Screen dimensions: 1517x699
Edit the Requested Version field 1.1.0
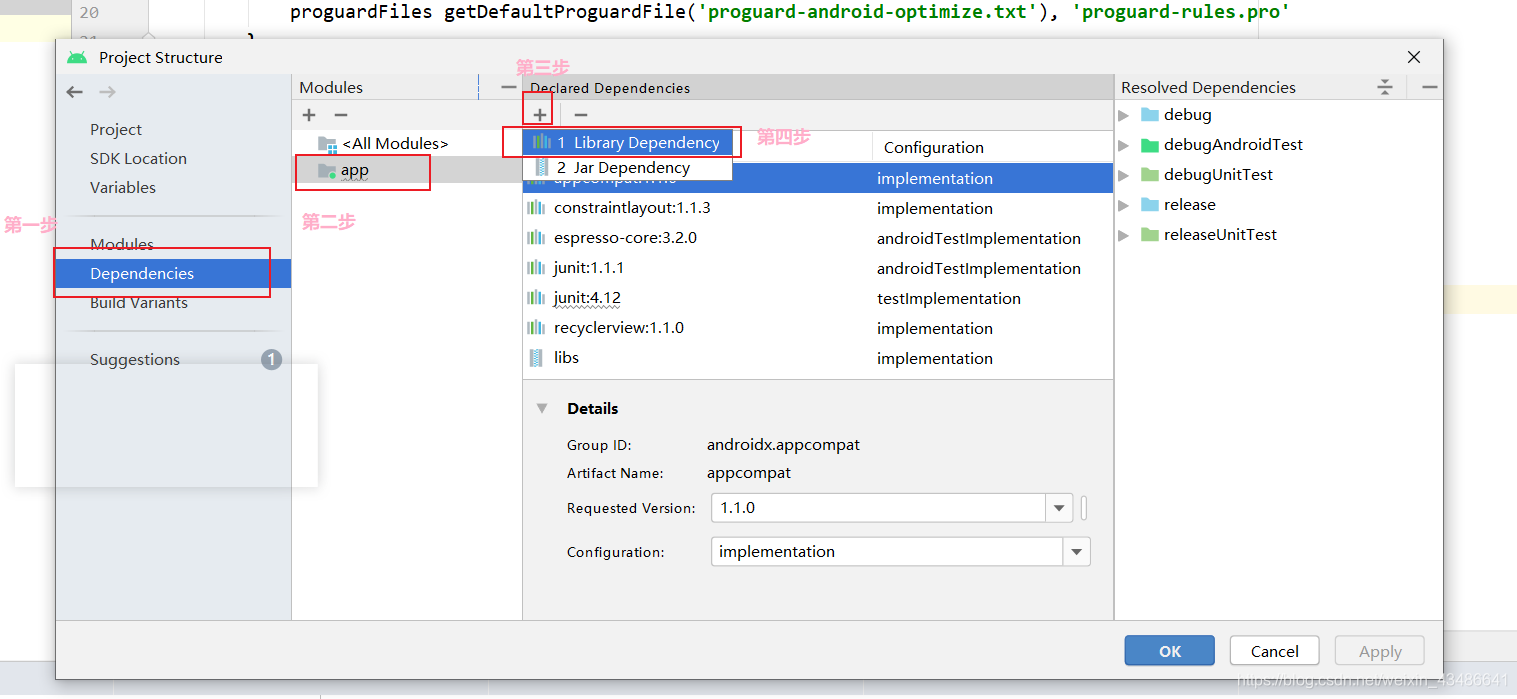879,508
